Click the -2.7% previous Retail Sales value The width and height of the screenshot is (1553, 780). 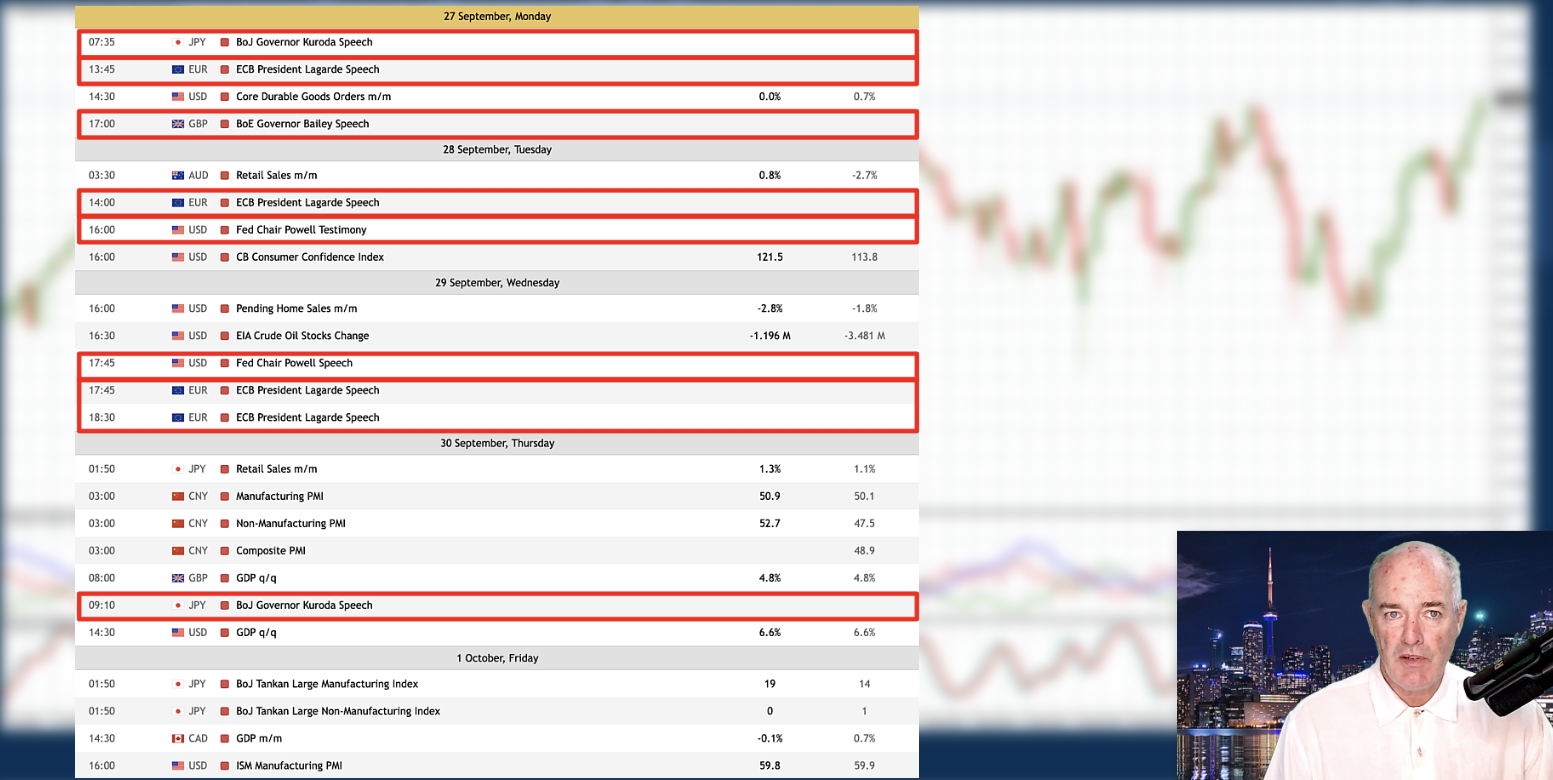[864, 175]
